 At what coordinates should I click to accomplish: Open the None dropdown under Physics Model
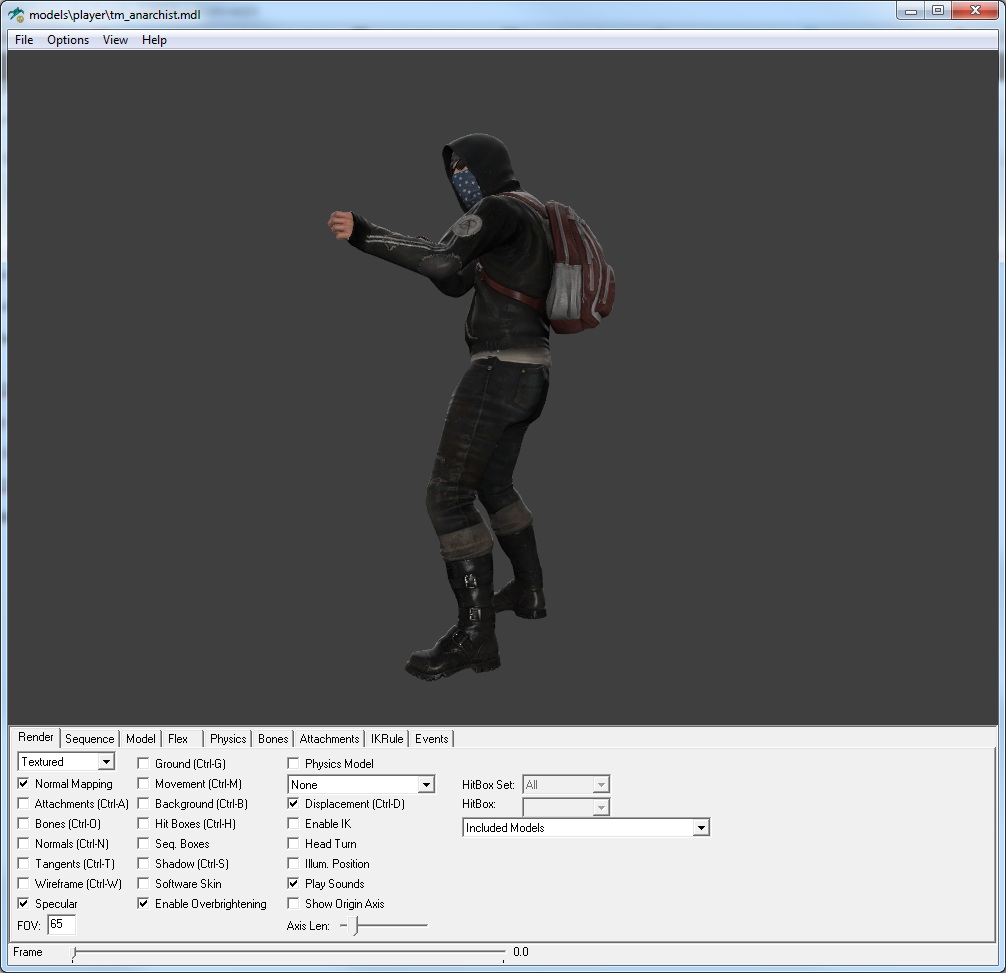[x=426, y=785]
